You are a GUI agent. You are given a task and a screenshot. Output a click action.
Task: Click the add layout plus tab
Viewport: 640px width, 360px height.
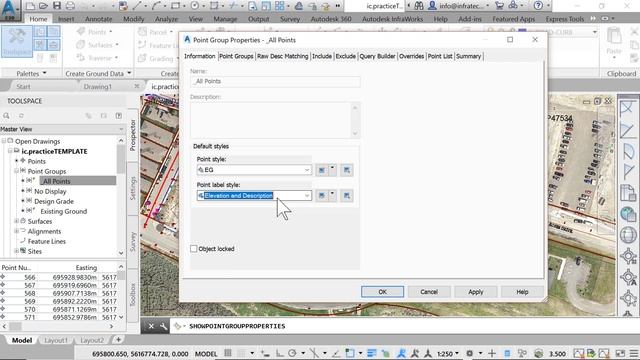118,340
